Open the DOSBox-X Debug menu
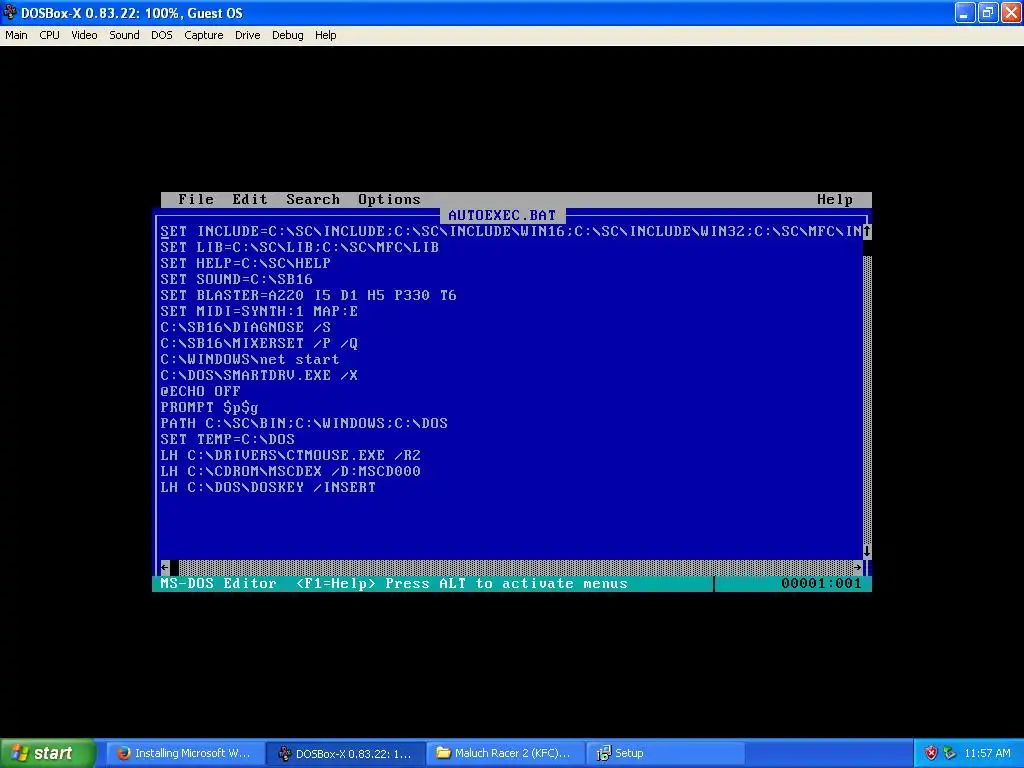The image size is (1024, 768). [287, 35]
